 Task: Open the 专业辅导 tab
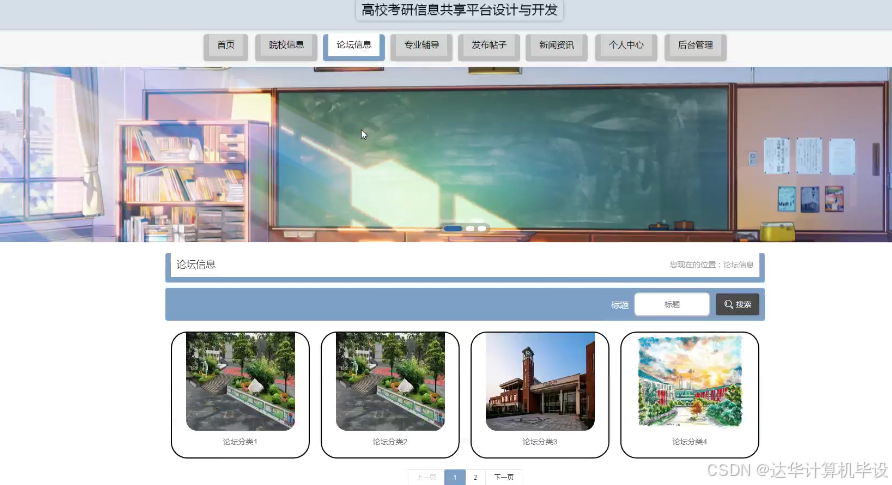422,46
